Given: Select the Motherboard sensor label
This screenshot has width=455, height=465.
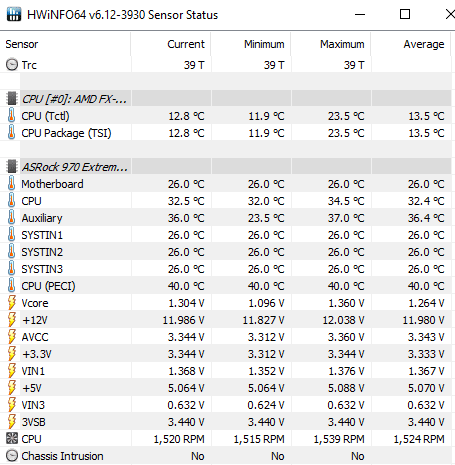Looking at the screenshot, I should 52,184.
